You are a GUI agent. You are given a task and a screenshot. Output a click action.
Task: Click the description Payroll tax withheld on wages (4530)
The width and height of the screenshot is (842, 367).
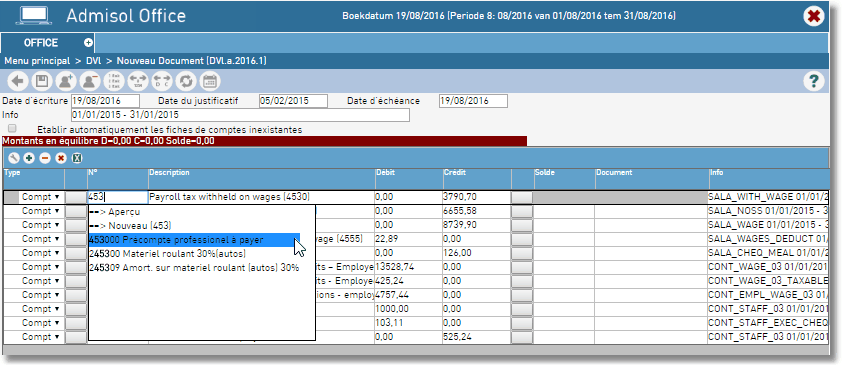click(x=262, y=197)
